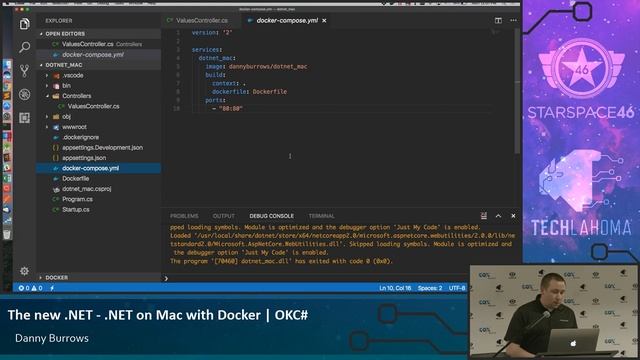
Task: Open appsettings.Development.json
Action: point(99,147)
